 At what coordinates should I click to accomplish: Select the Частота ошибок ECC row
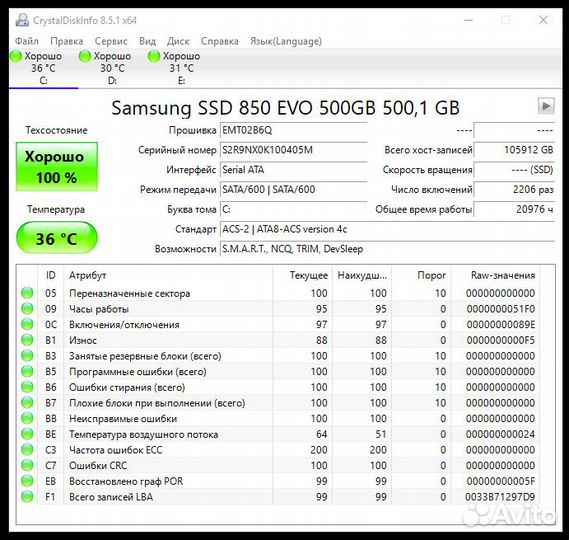pos(278,450)
